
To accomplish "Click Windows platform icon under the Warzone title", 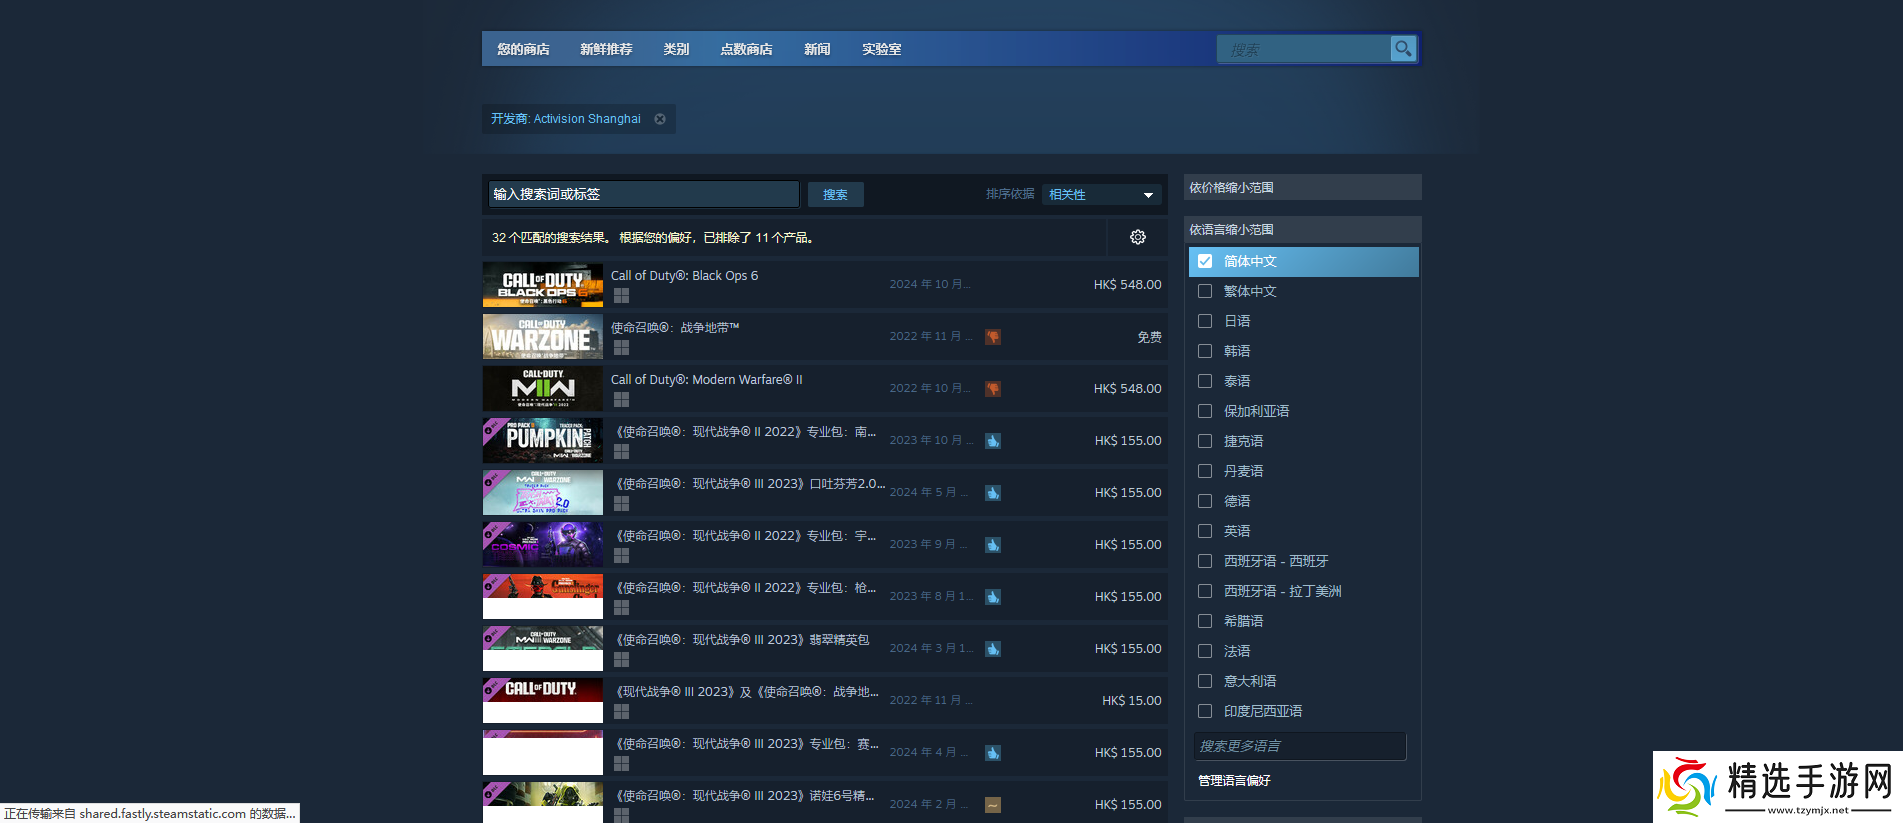I will (x=621, y=348).
